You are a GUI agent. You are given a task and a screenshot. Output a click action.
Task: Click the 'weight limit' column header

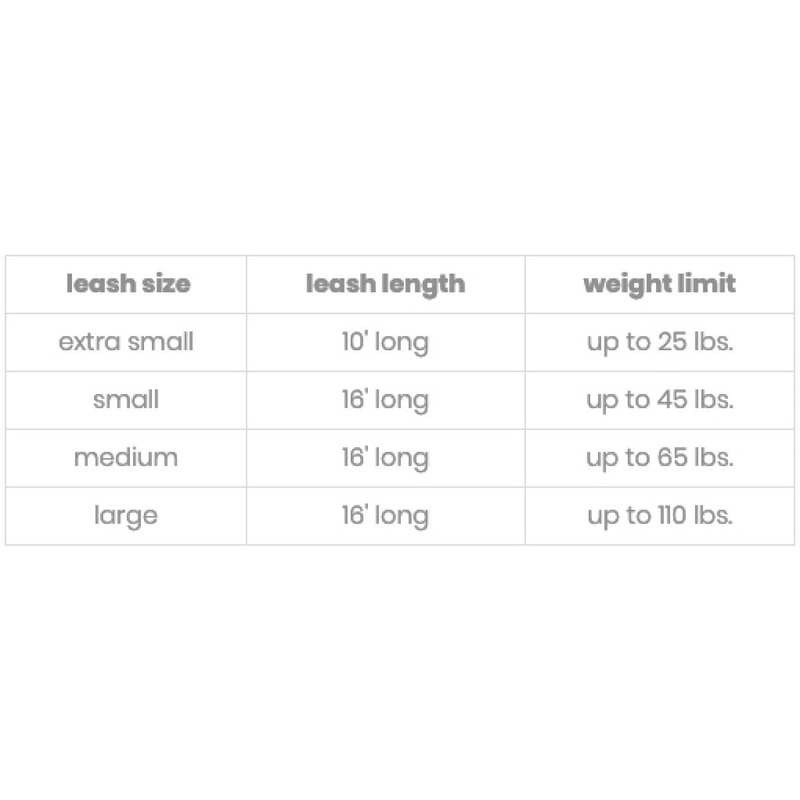(x=659, y=283)
